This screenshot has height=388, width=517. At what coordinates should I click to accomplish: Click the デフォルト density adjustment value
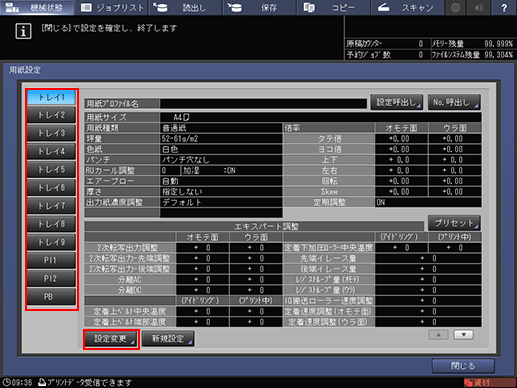point(221,203)
